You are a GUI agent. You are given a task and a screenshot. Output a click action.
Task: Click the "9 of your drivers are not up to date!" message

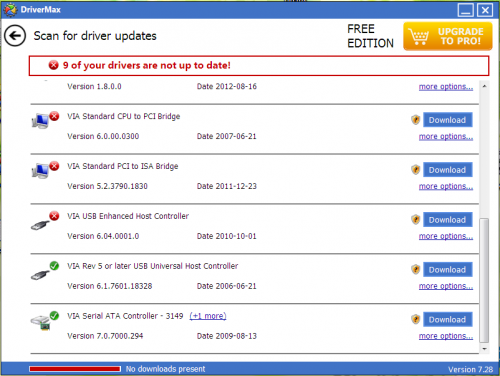click(147, 65)
